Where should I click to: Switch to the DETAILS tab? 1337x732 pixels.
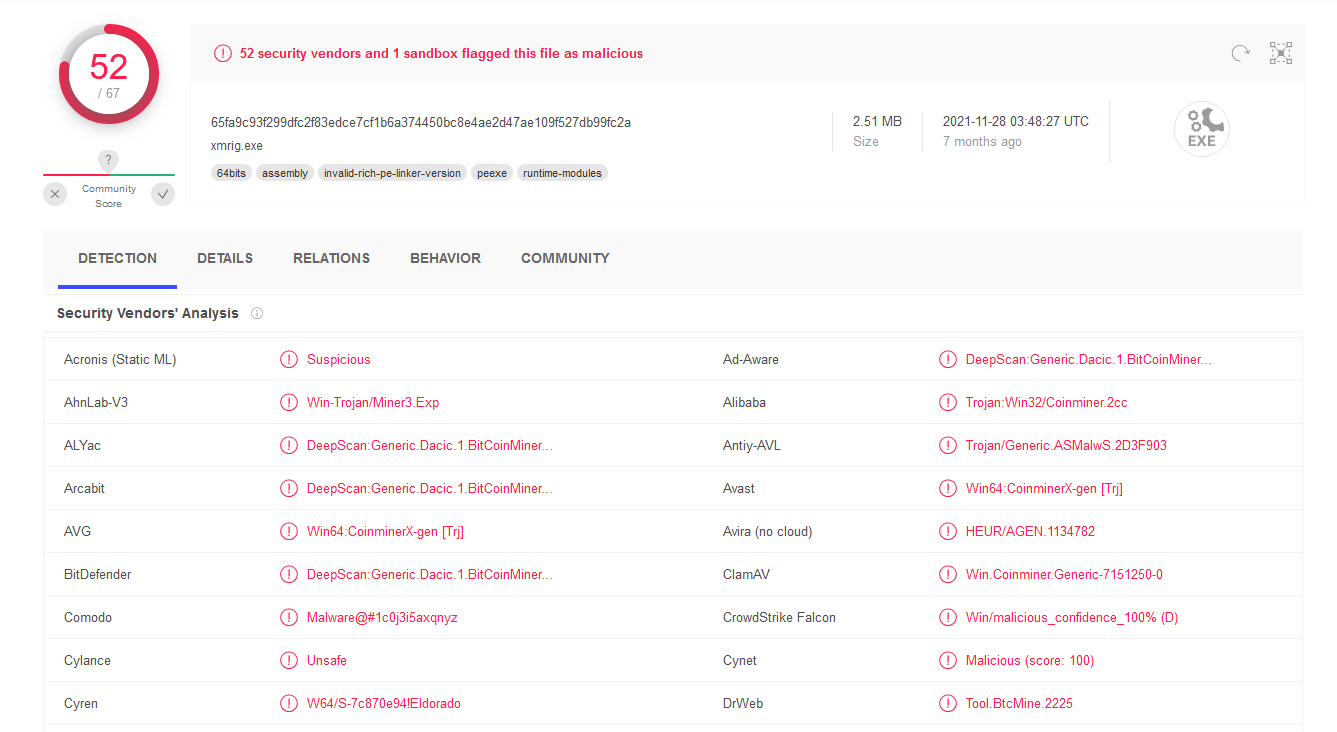[x=224, y=258]
